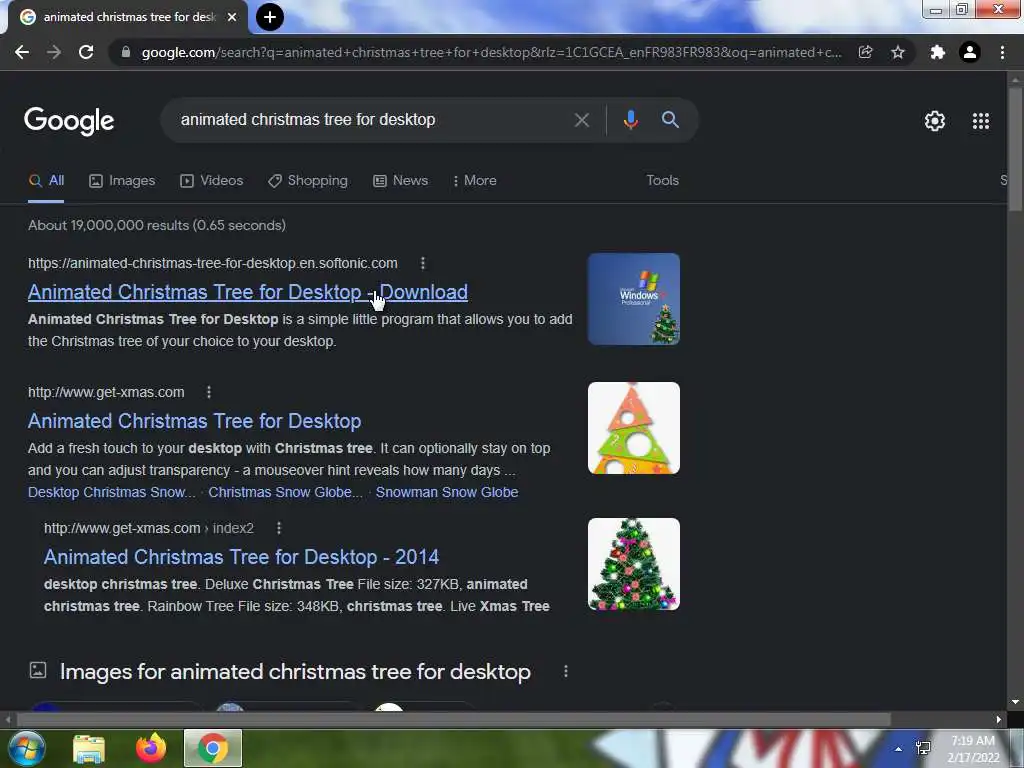Click the address bar URL
This screenshot has width=1024, height=768.
click(492, 52)
